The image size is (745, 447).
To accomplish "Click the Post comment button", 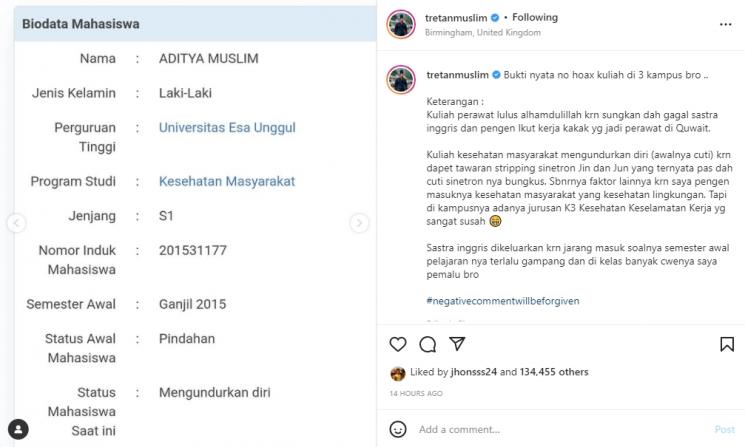I will coord(725,429).
